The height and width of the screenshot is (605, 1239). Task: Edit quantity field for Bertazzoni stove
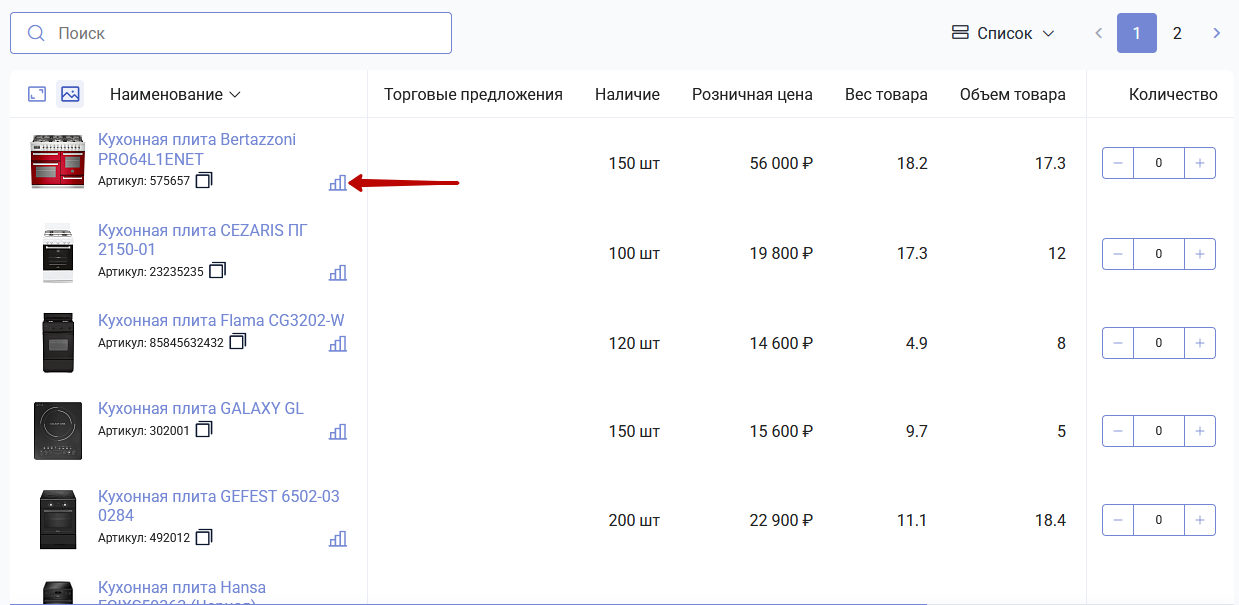tap(1159, 163)
